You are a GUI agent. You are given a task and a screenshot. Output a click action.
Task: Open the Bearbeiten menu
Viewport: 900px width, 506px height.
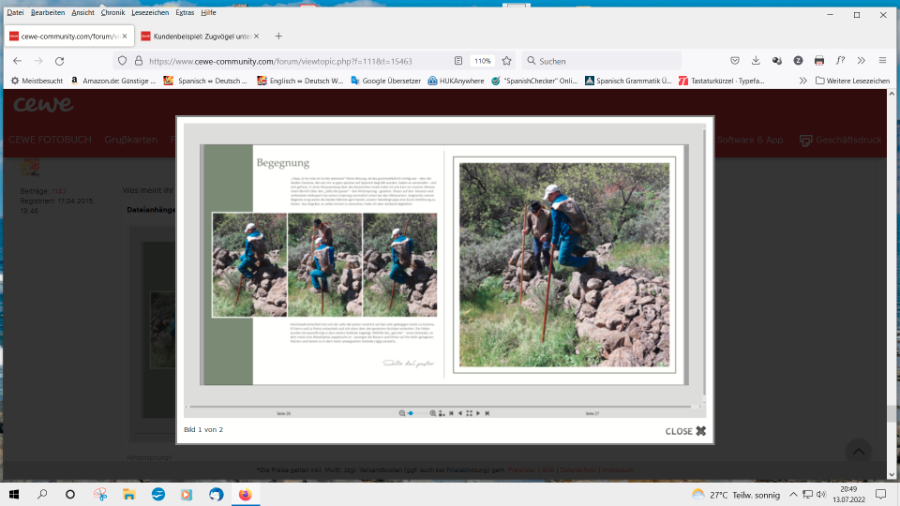48,13
